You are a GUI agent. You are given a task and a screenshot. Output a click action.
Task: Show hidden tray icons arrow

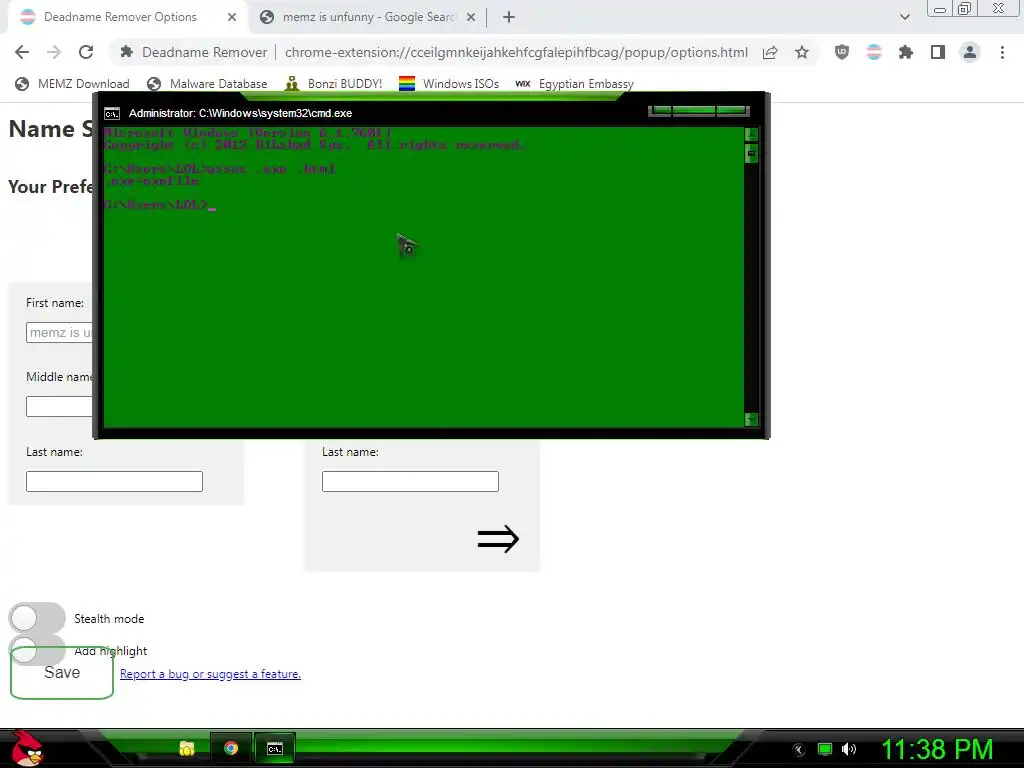(x=799, y=750)
